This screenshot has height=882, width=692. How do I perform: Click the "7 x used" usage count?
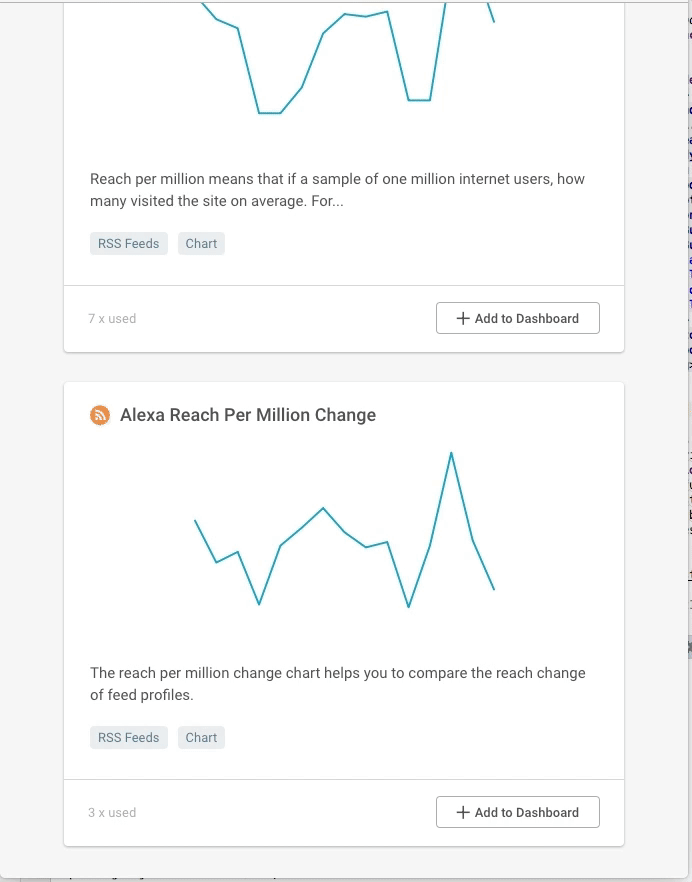(112, 319)
